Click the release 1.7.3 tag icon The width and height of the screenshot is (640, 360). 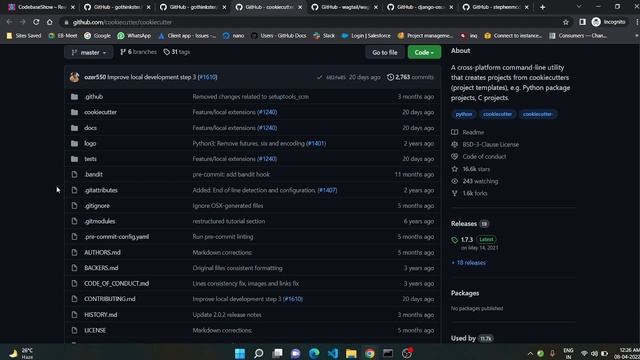point(455,240)
